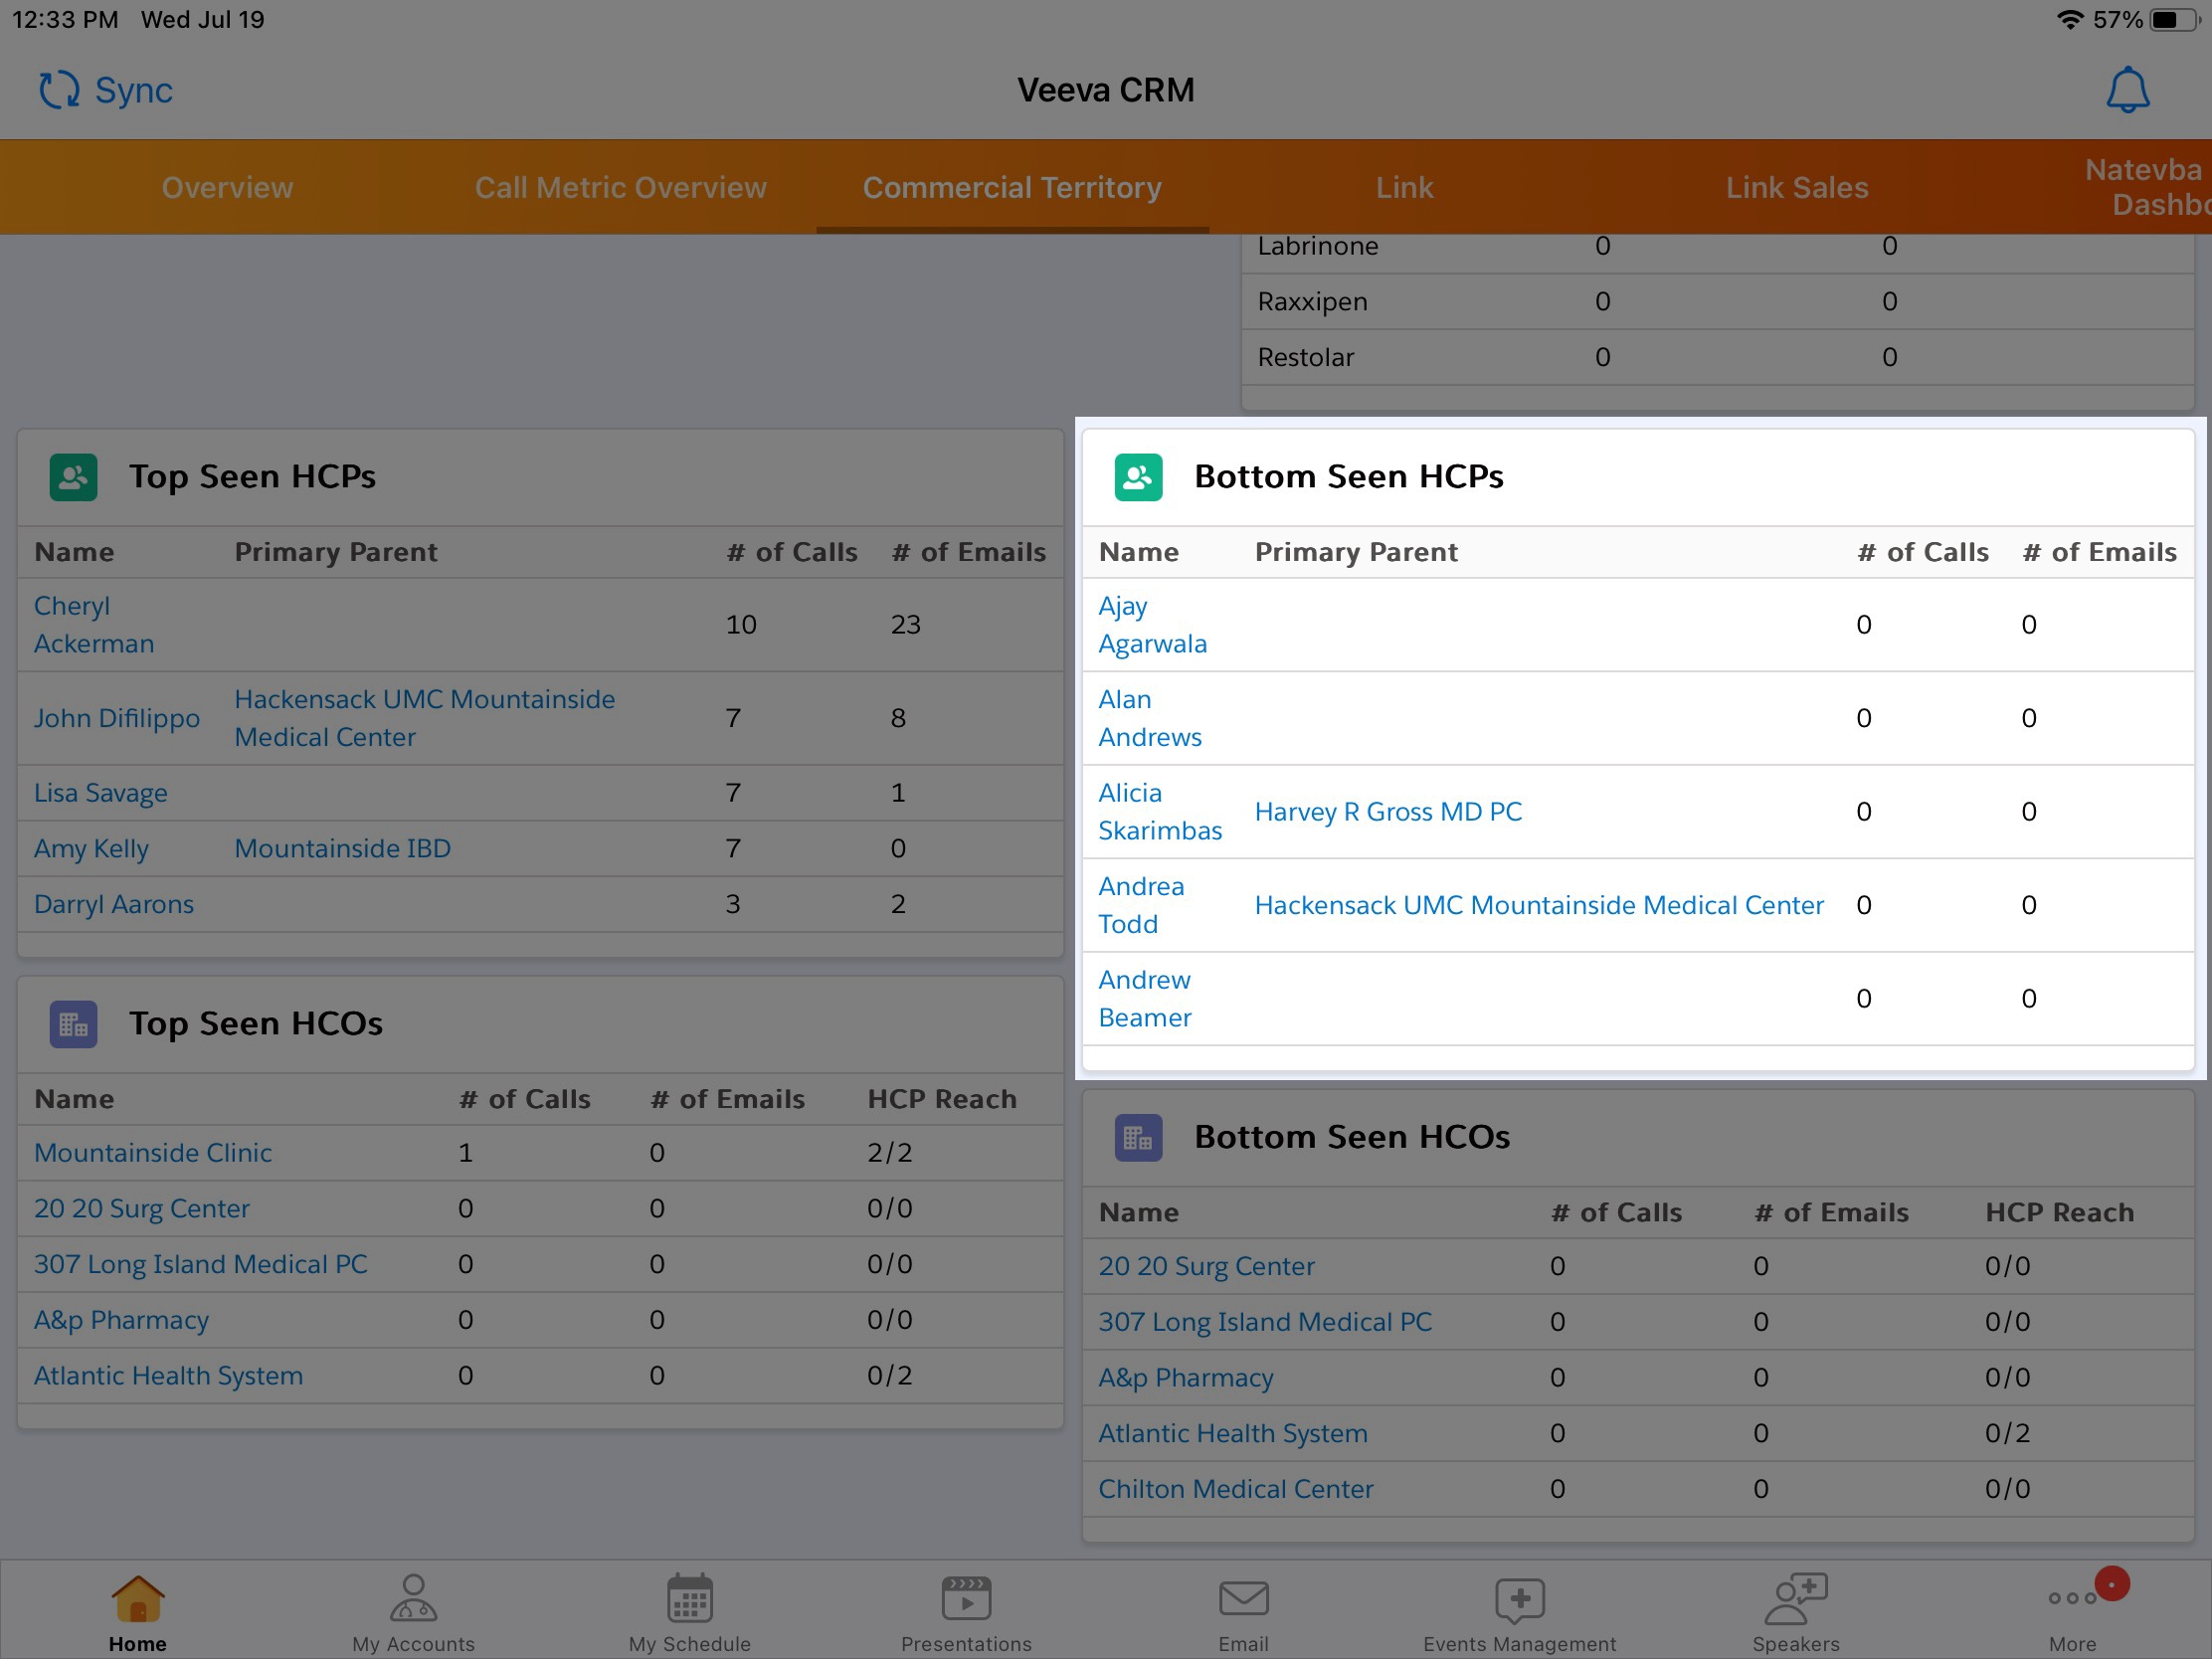Tap the Bottom Seen HCOs building icon
Viewport: 2212px width, 1659px height.
pyautogui.click(x=1138, y=1137)
